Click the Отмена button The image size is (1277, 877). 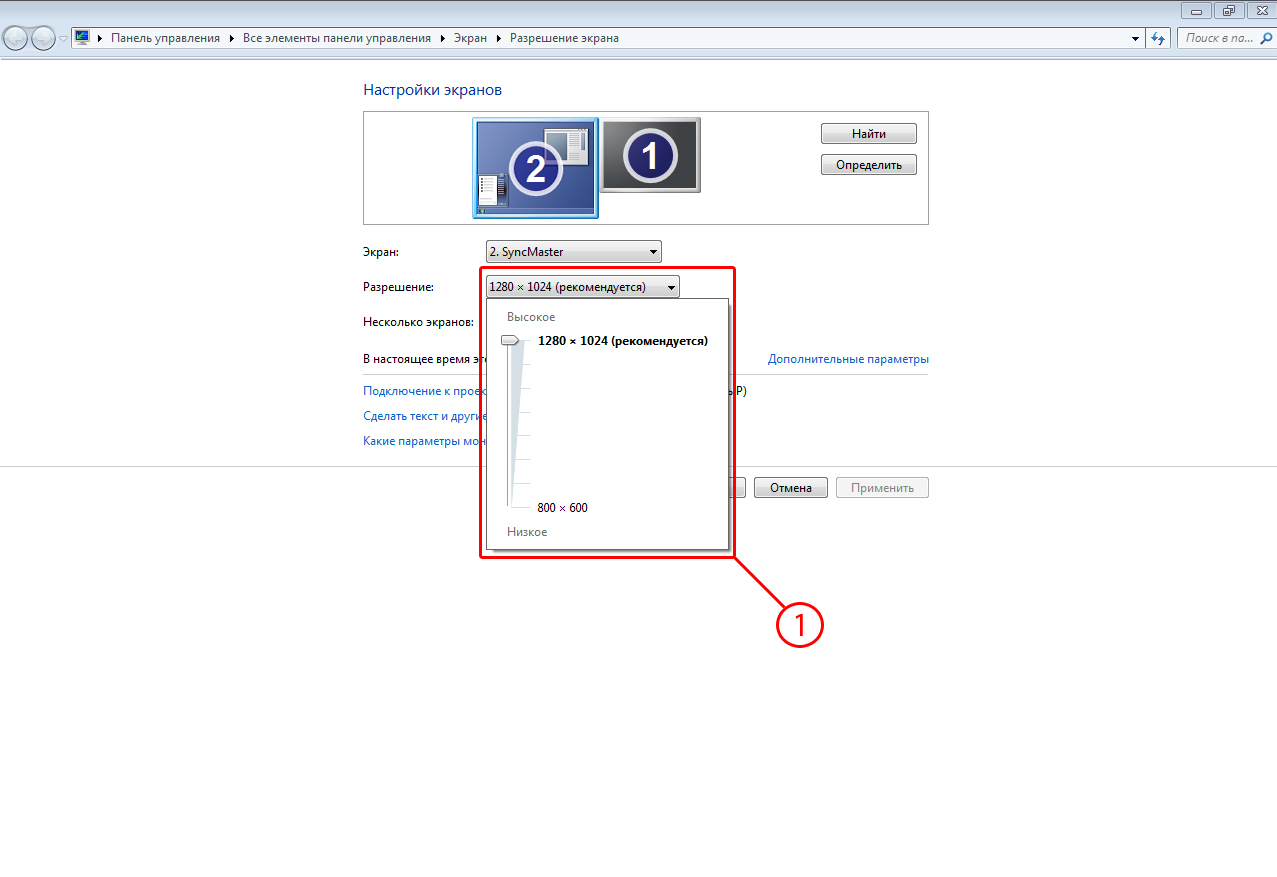[790, 488]
